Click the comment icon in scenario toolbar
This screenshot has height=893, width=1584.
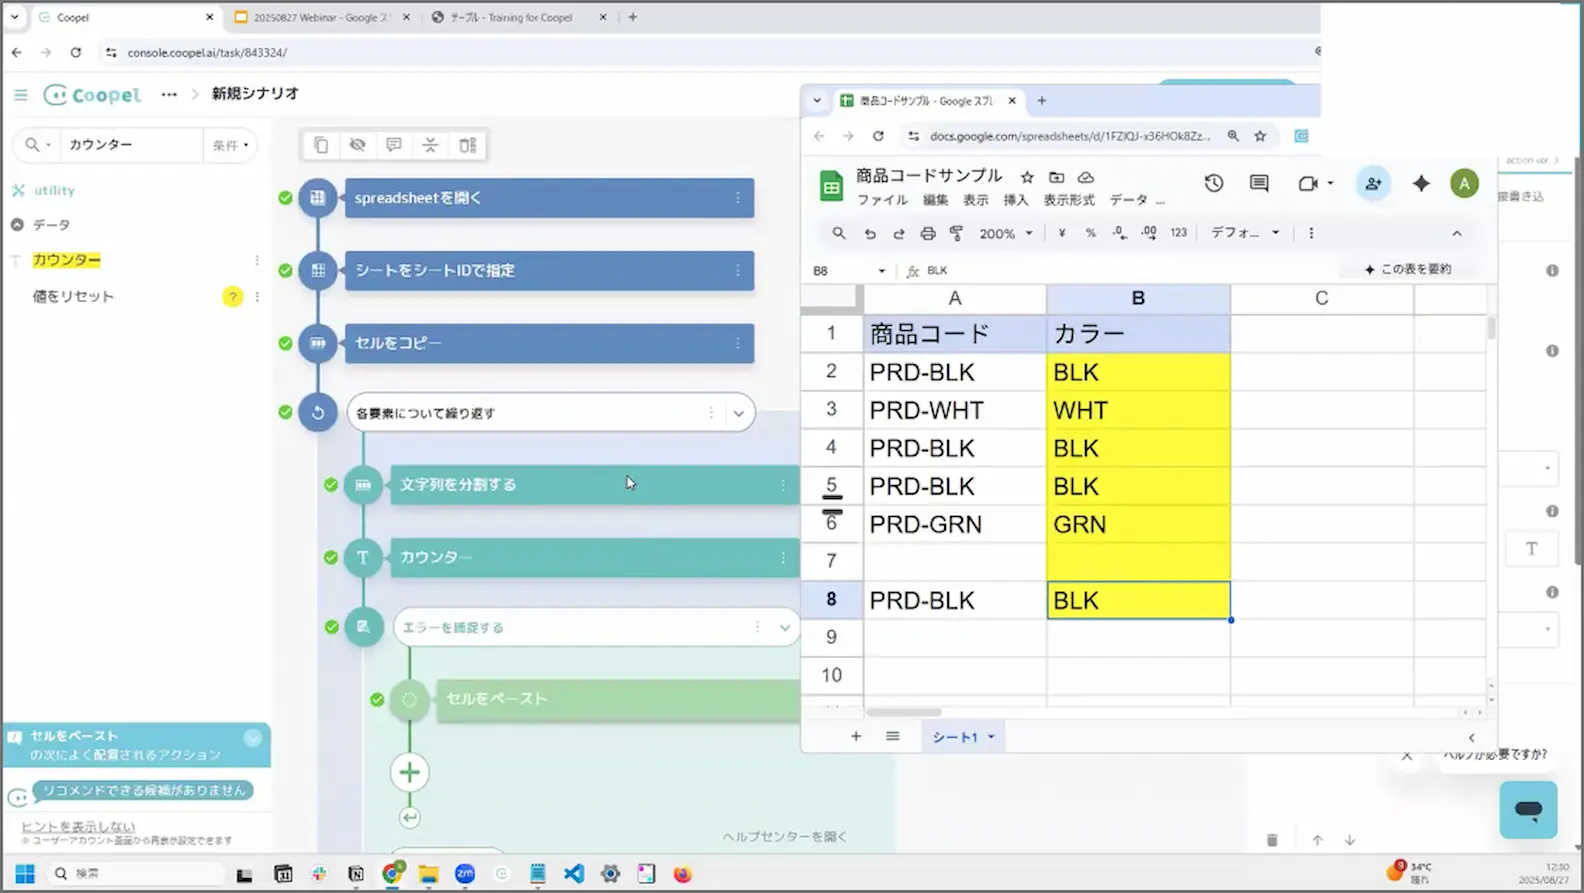(394, 145)
